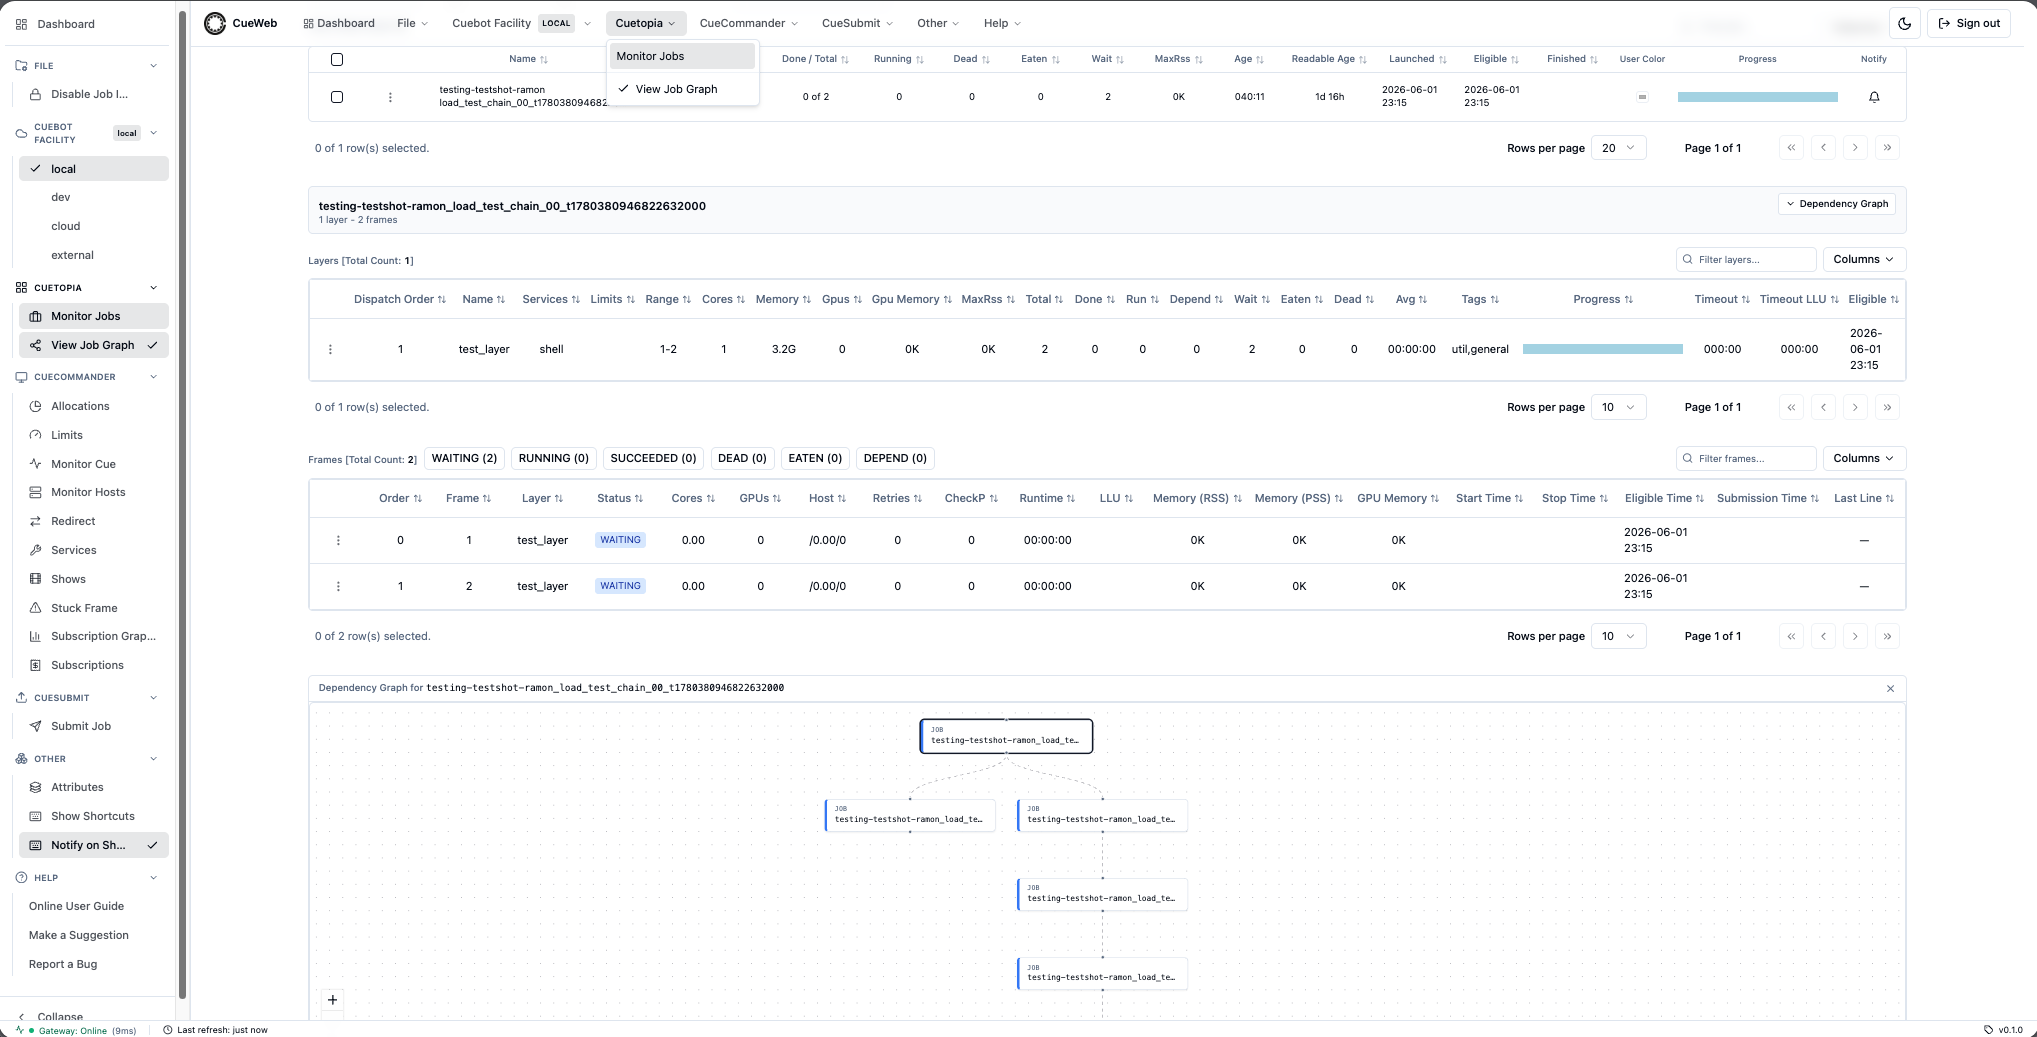Open Monitor Cue in sidebar
Image resolution: width=2037 pixels, height=1037 pixels.
click(x=92, y=464)
